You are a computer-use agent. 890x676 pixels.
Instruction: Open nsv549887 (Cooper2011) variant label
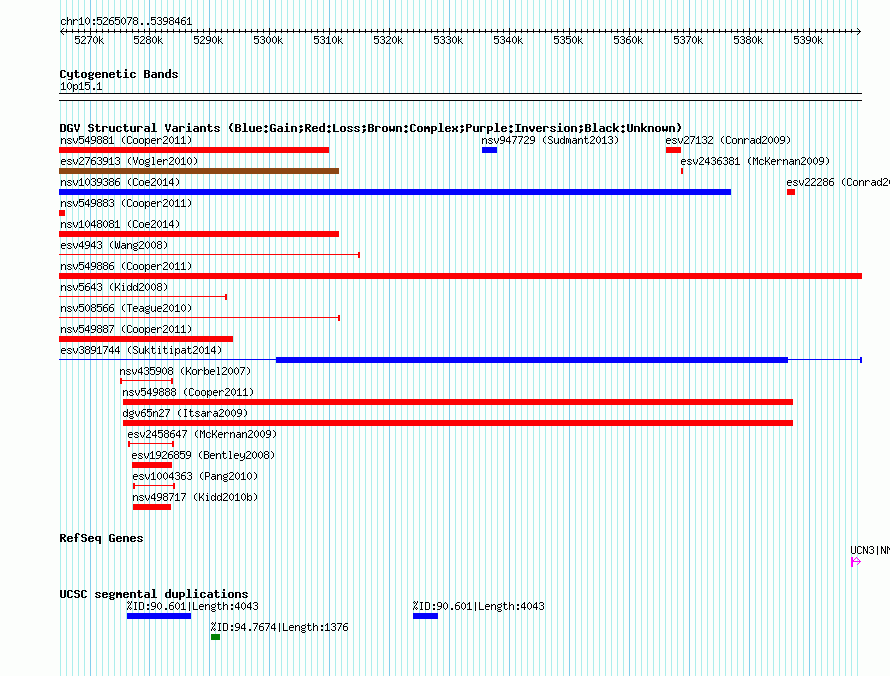point(126,329)
